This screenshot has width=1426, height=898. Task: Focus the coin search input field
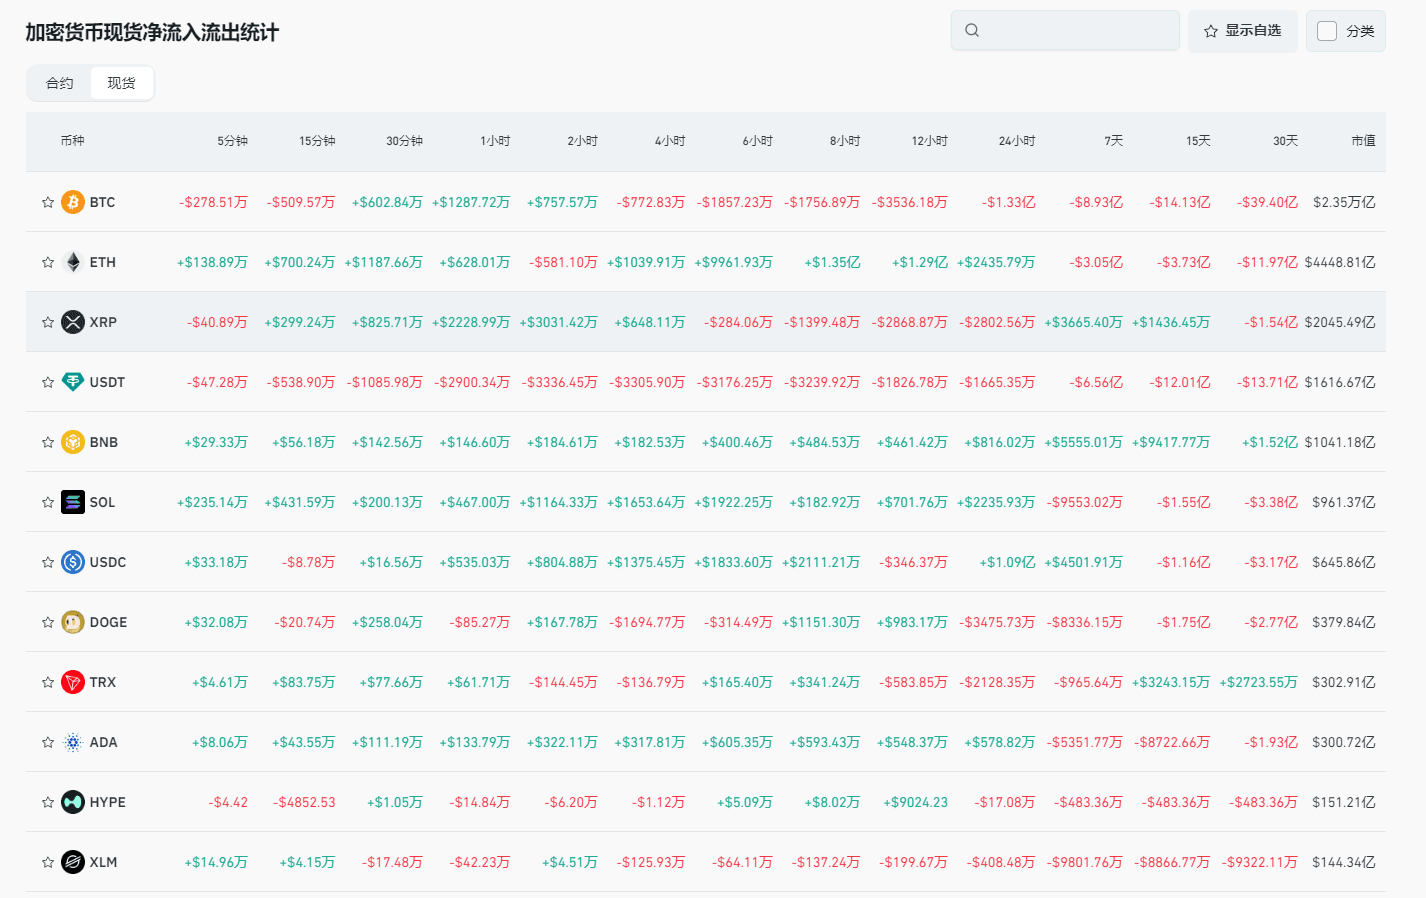pos(1065,30)
